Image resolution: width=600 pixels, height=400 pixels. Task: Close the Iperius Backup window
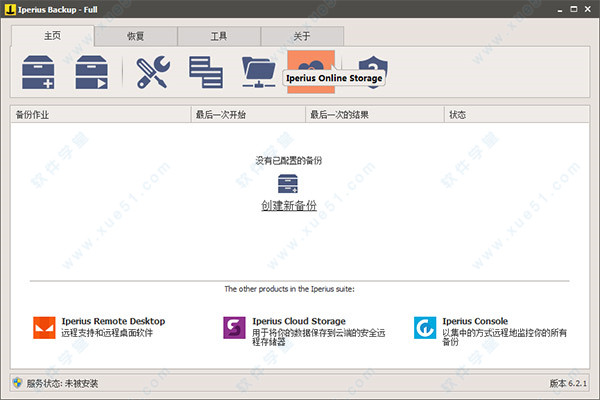[588, 9]
